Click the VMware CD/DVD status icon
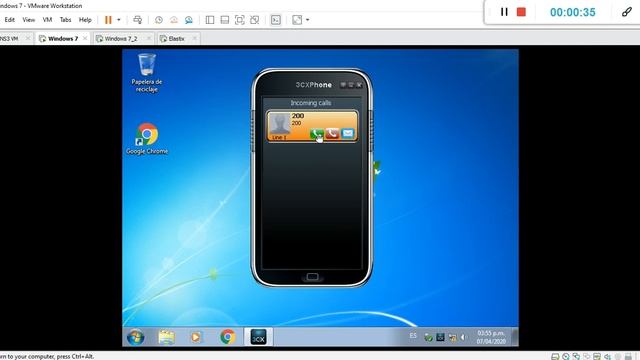Screen dimensions: 640x360 [x=566, y=357]
